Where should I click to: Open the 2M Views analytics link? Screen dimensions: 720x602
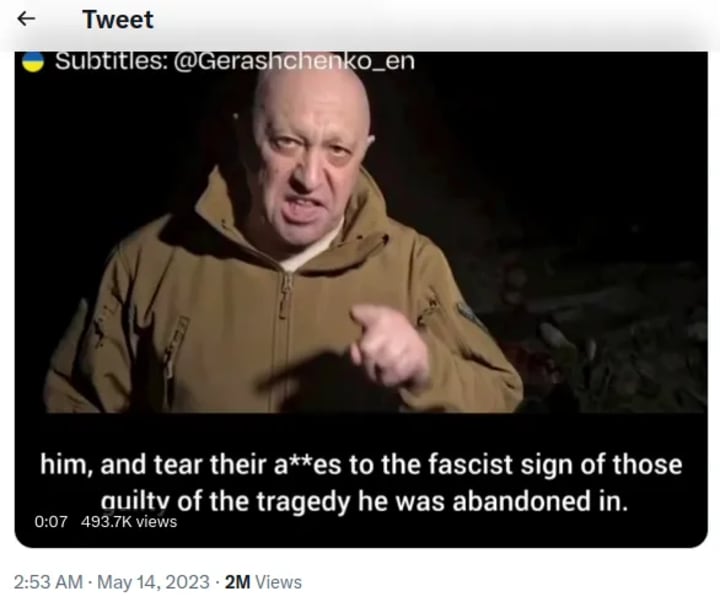point(263,582)
